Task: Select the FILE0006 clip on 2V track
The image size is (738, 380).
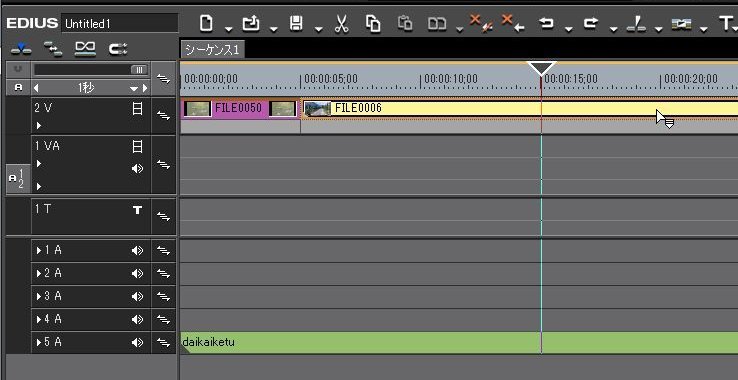Action: (x=520, y=109)
